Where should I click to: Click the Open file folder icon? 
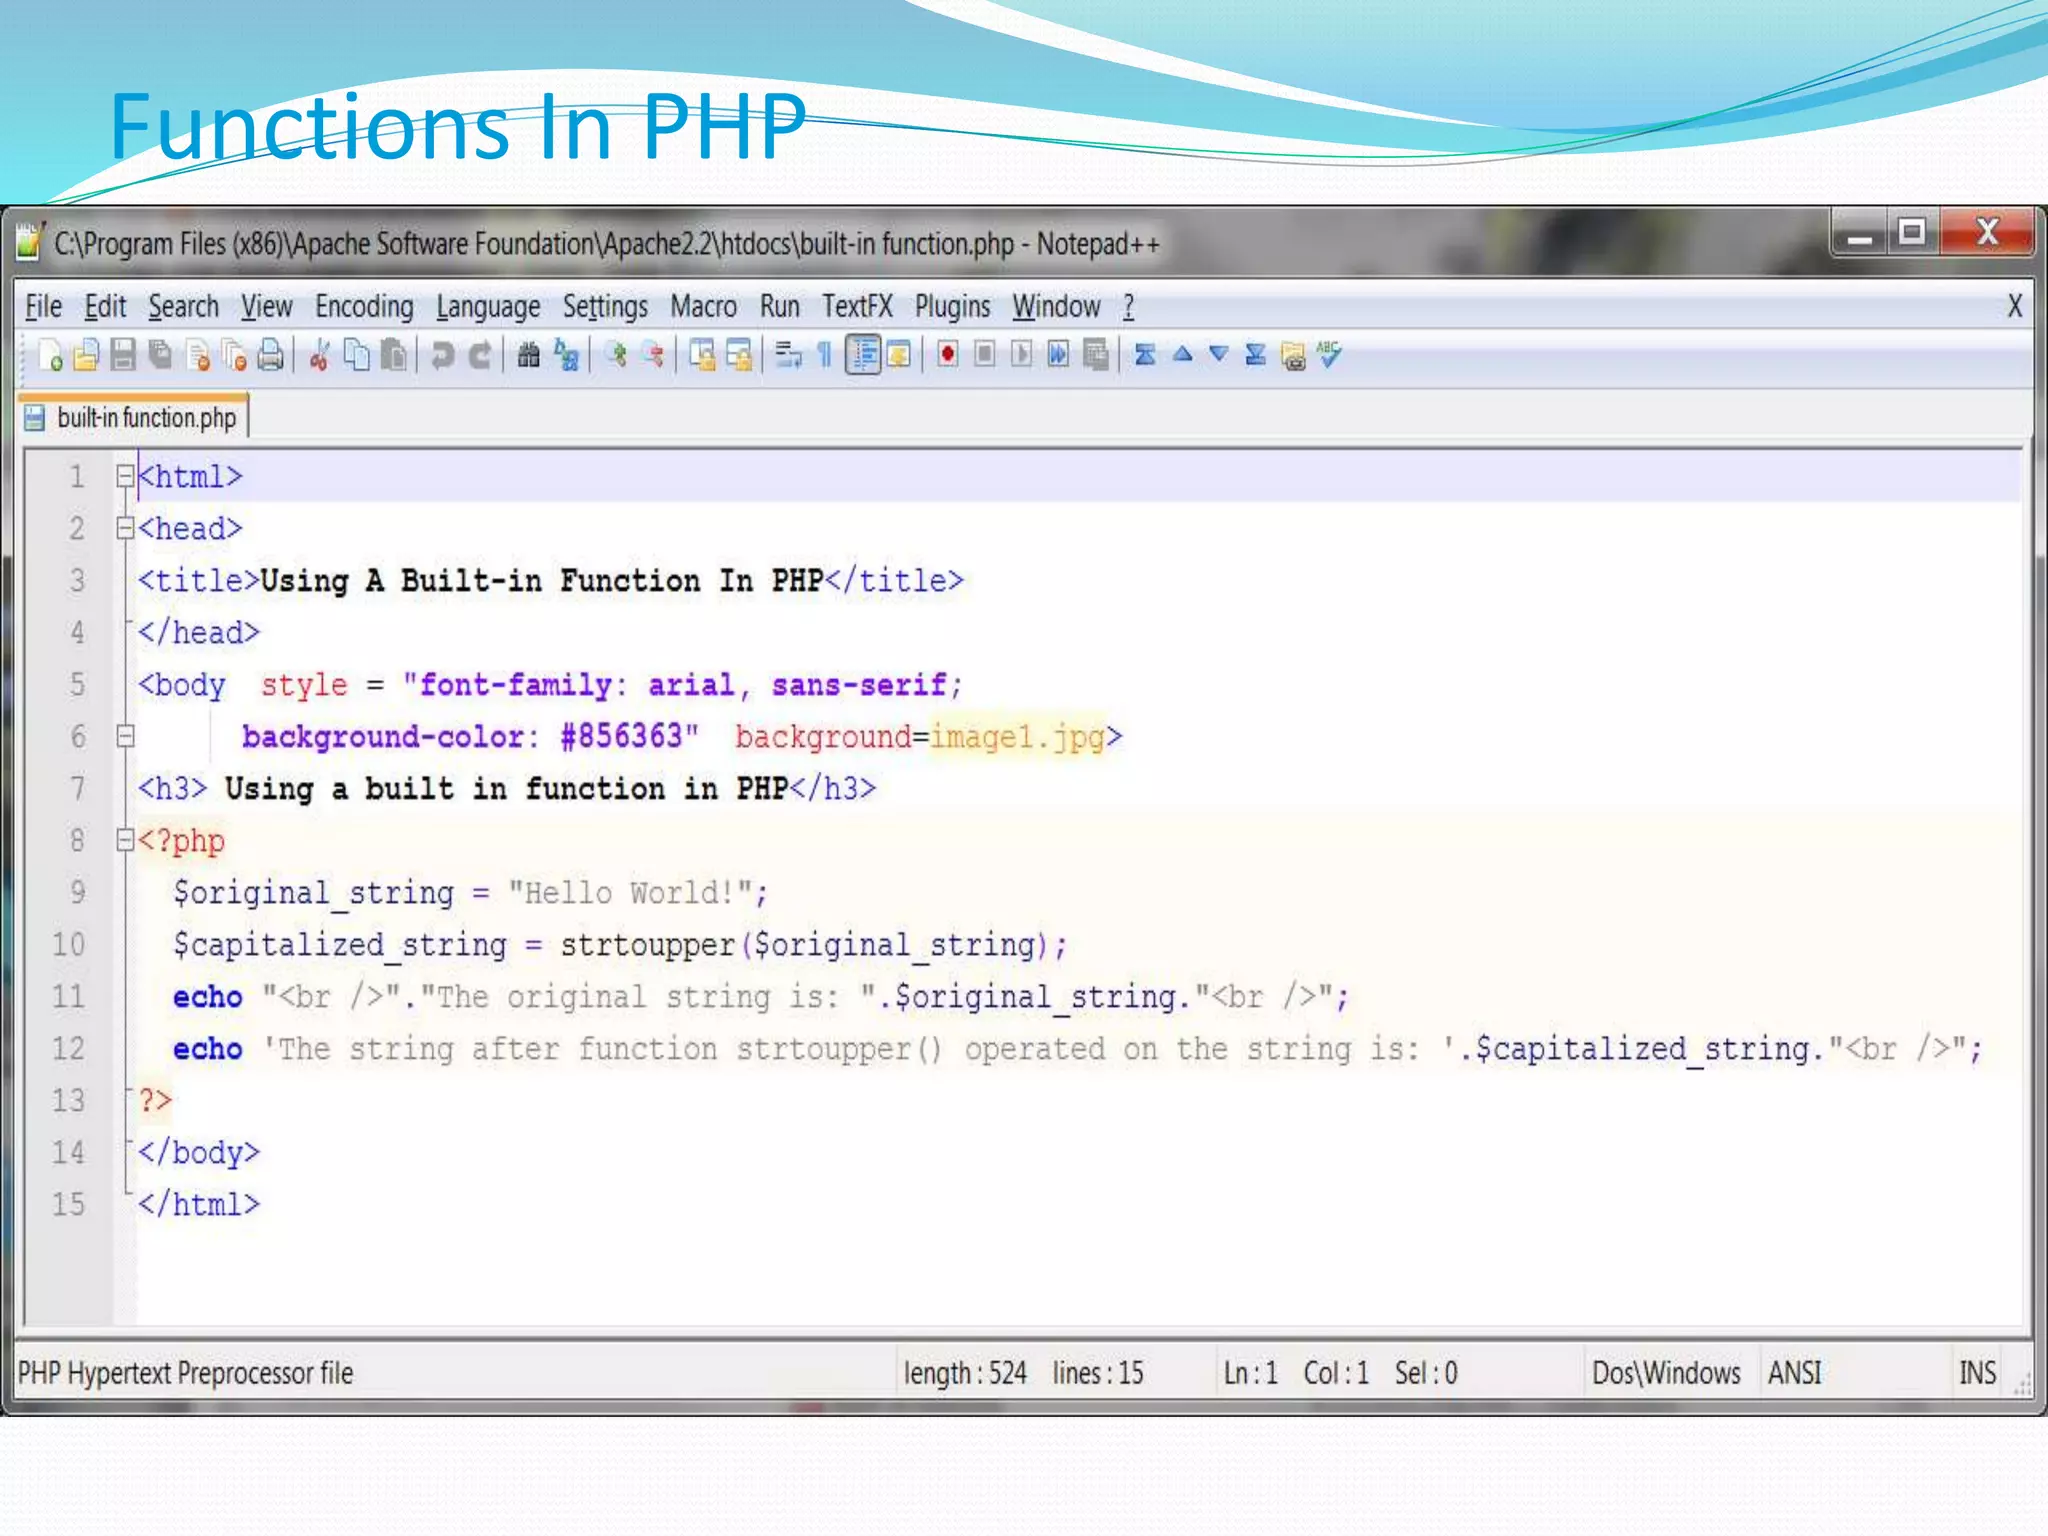[x=87, y=355]
